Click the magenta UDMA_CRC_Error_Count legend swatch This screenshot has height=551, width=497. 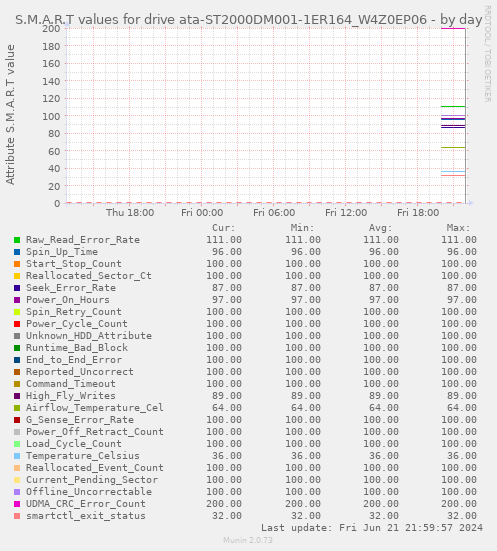(x=17, y=504)
